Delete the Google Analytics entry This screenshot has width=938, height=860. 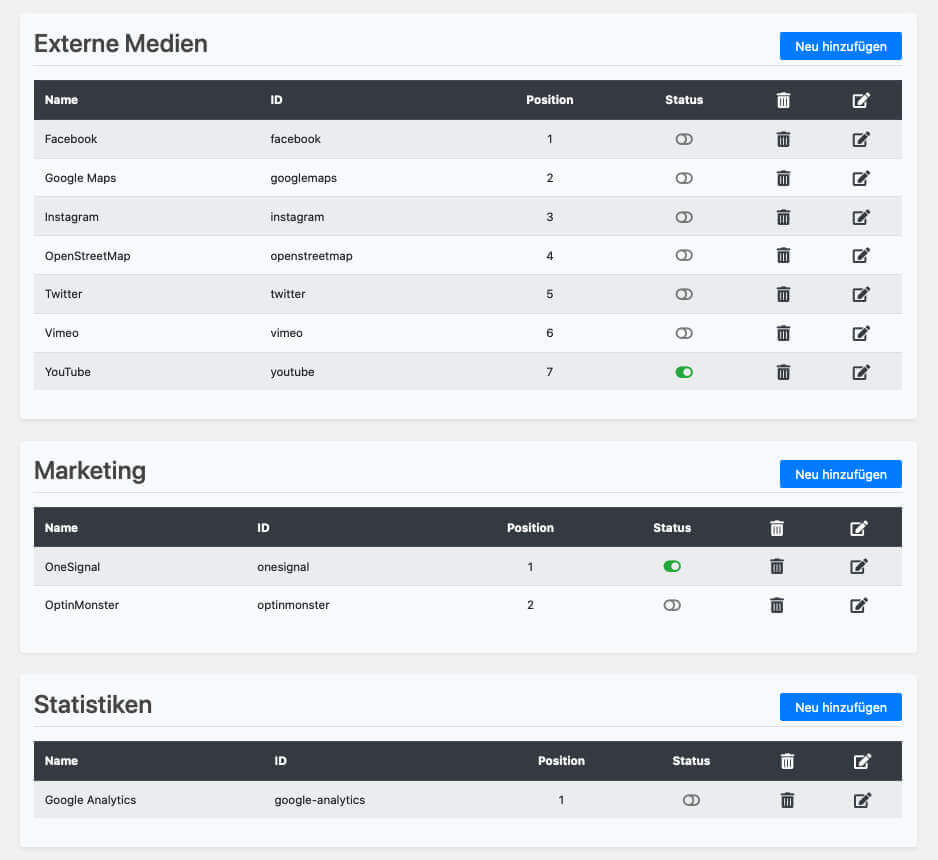787,800
